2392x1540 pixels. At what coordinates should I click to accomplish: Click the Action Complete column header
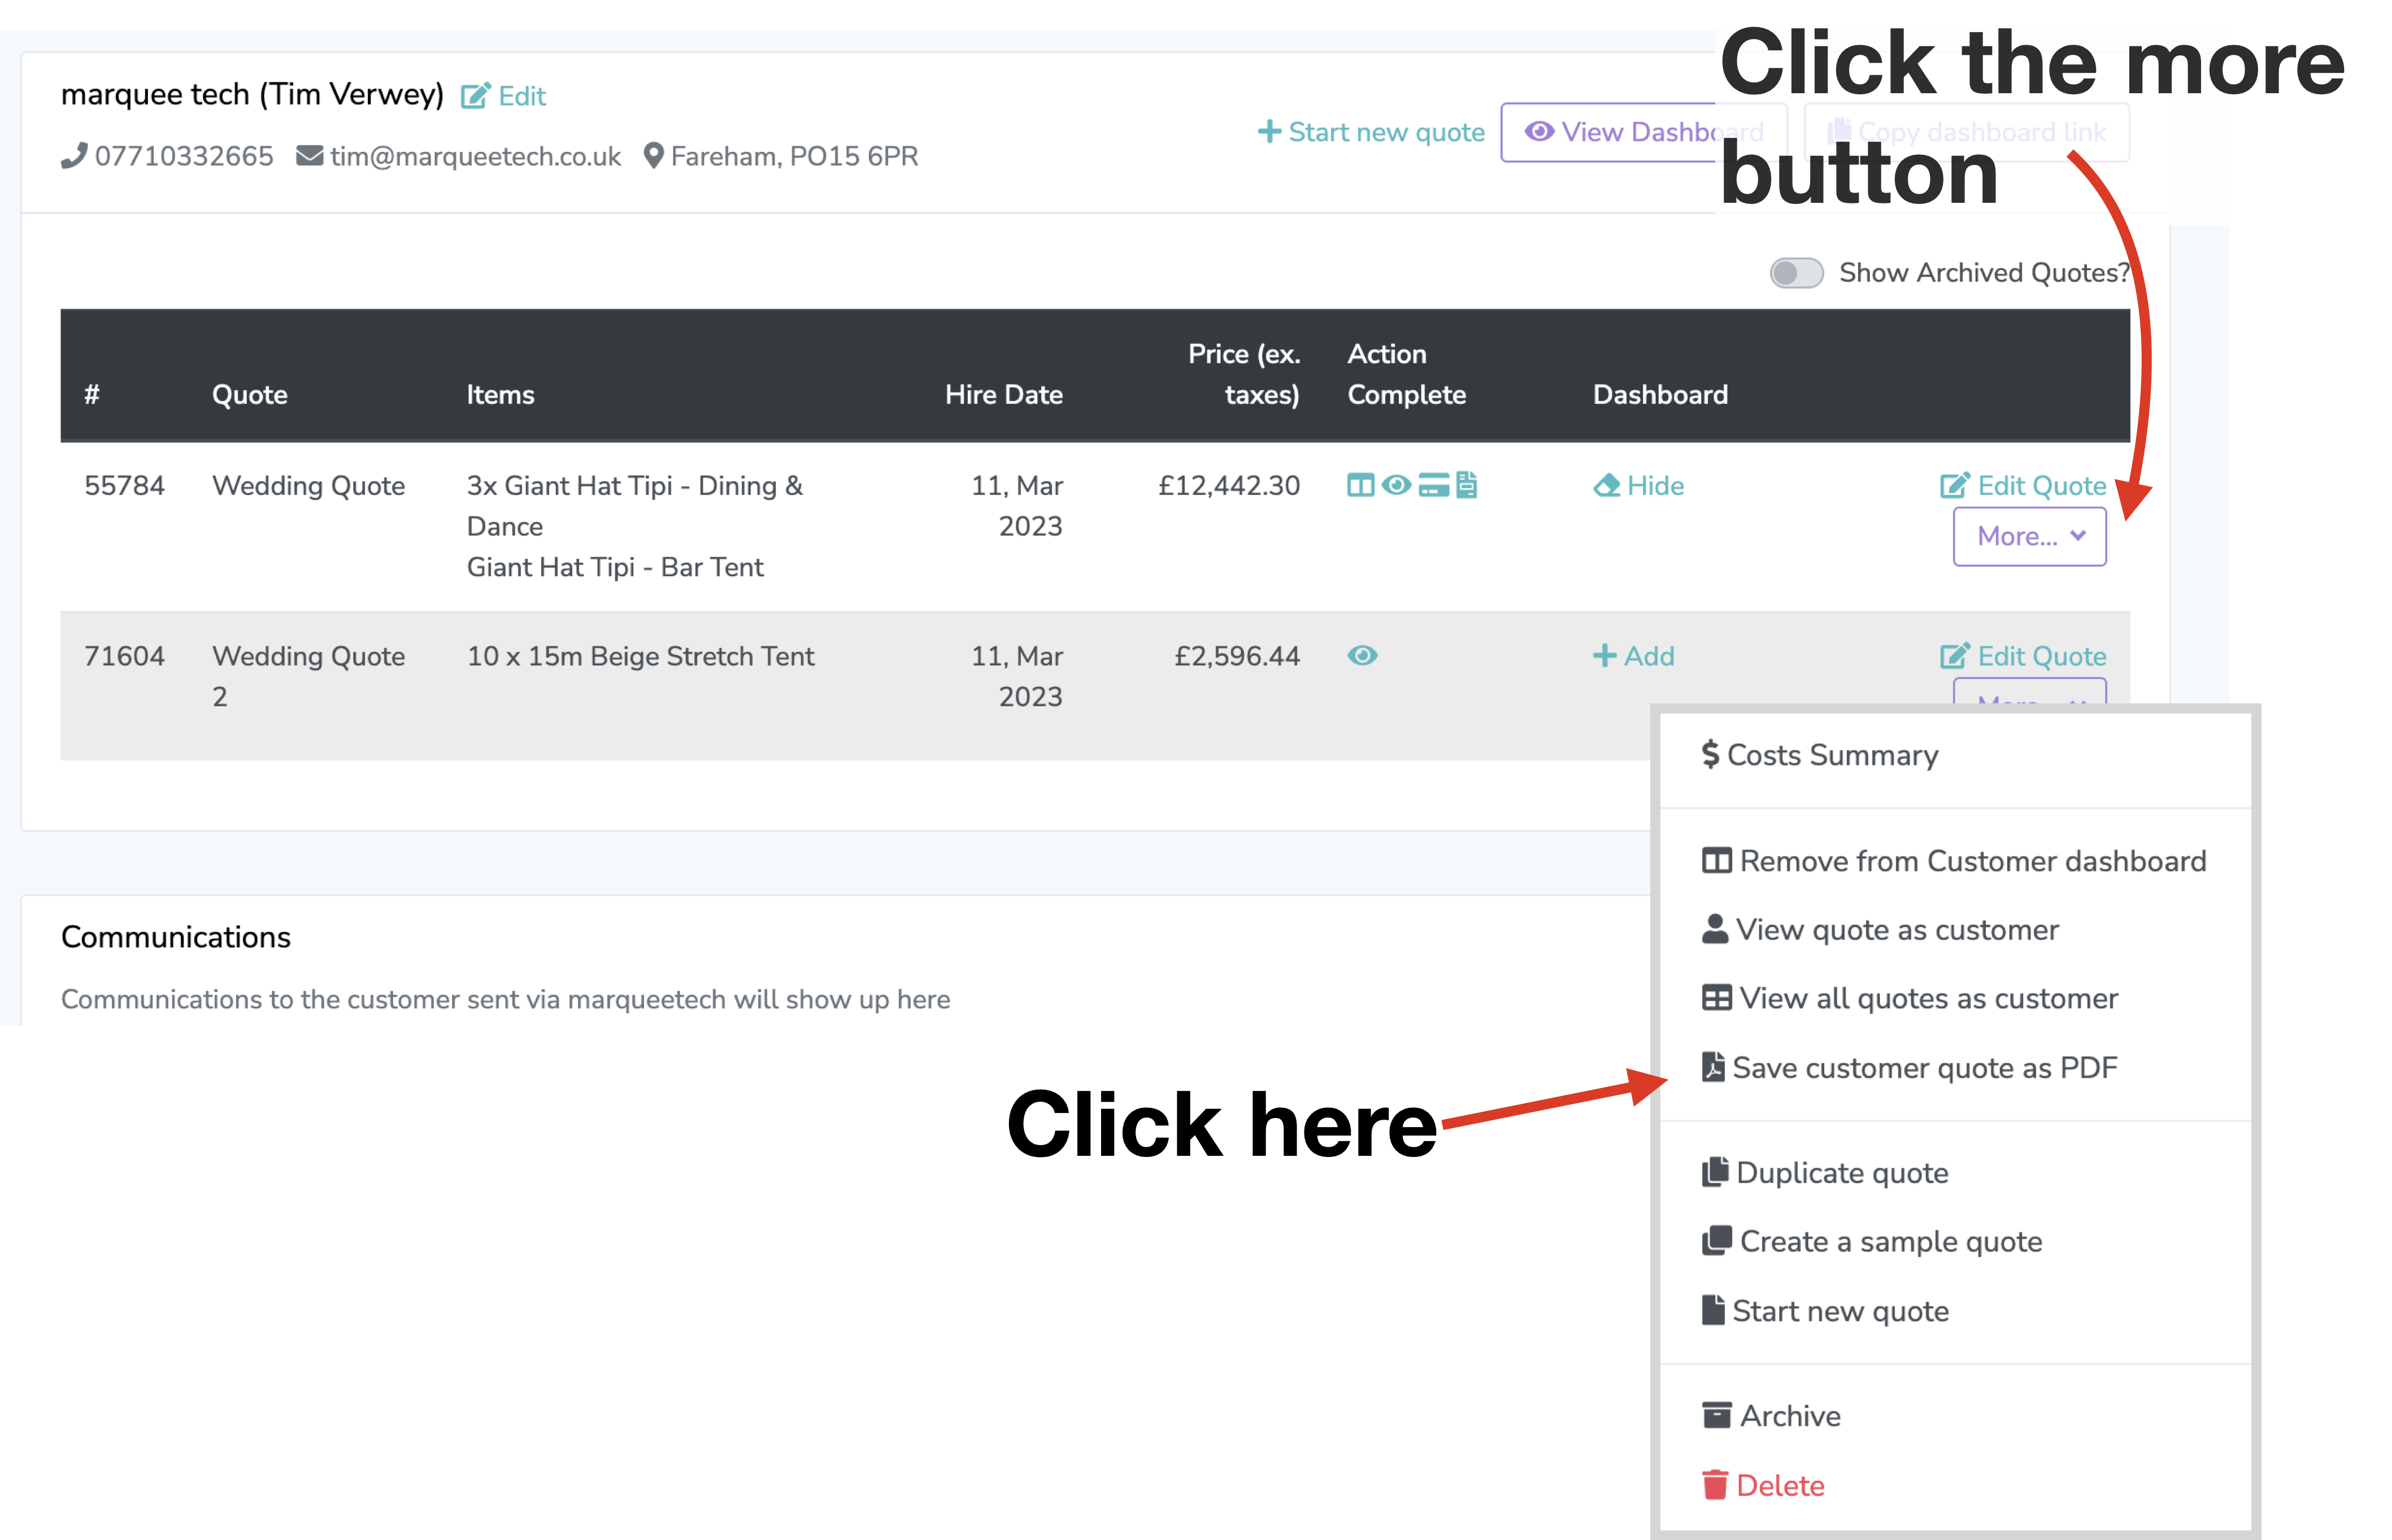coord(1406,374)
